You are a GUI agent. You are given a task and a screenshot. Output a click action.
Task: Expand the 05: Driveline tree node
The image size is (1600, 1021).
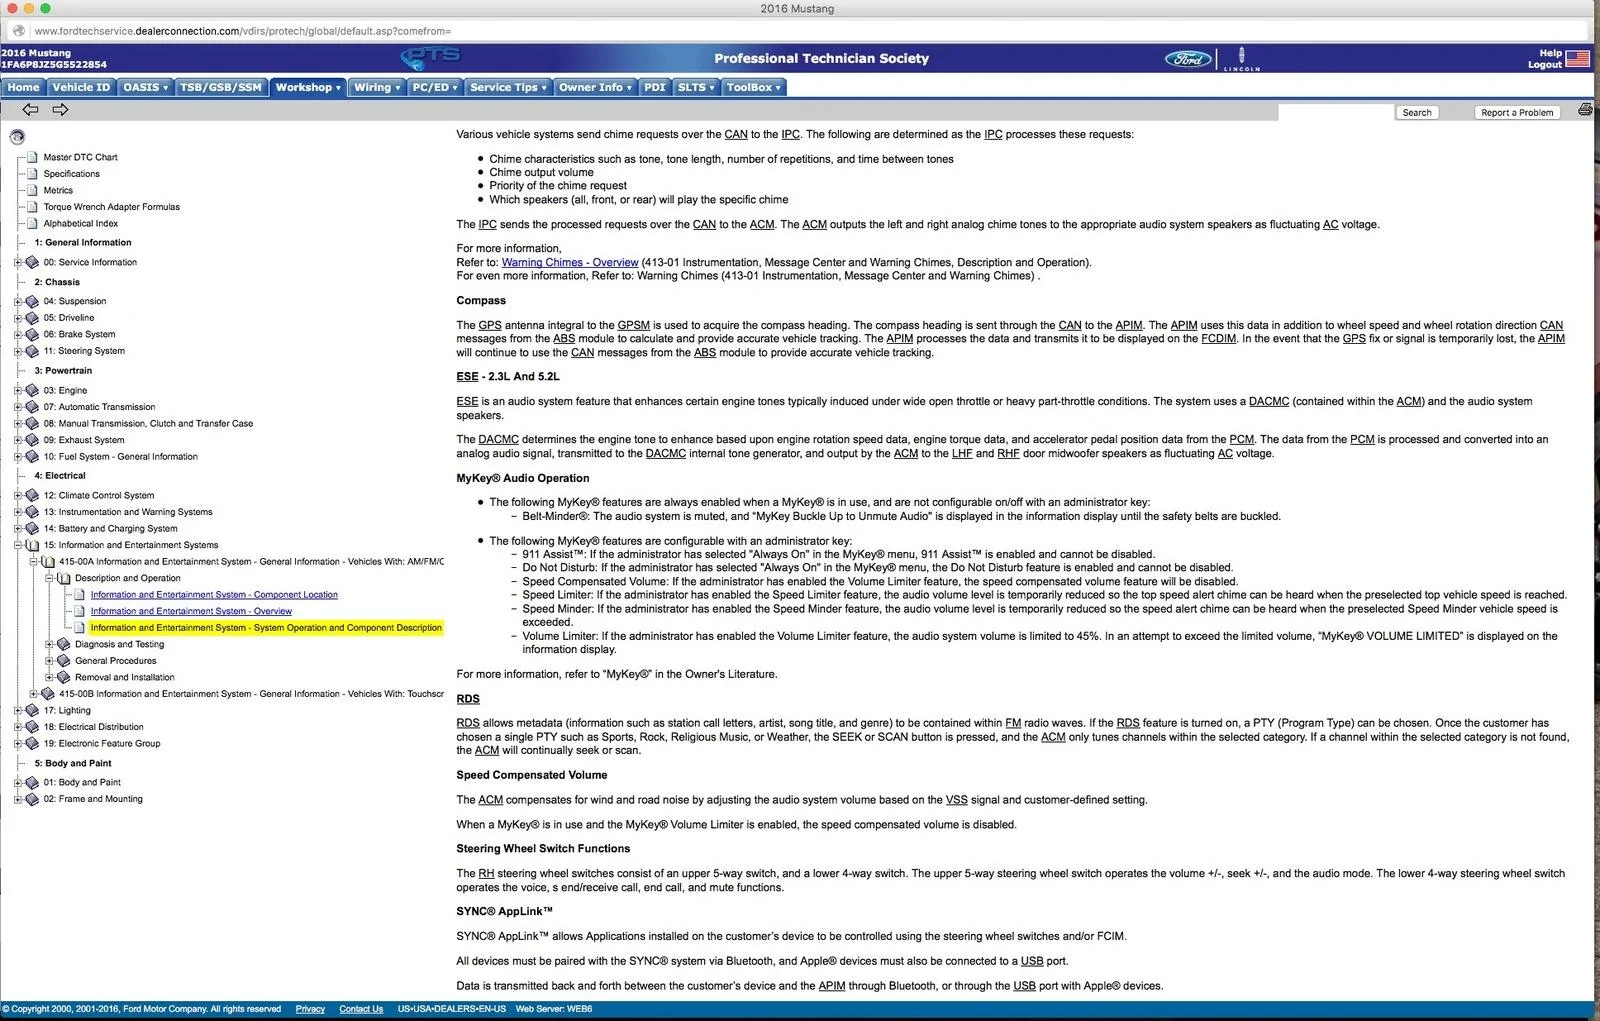(x=17, y=318)
